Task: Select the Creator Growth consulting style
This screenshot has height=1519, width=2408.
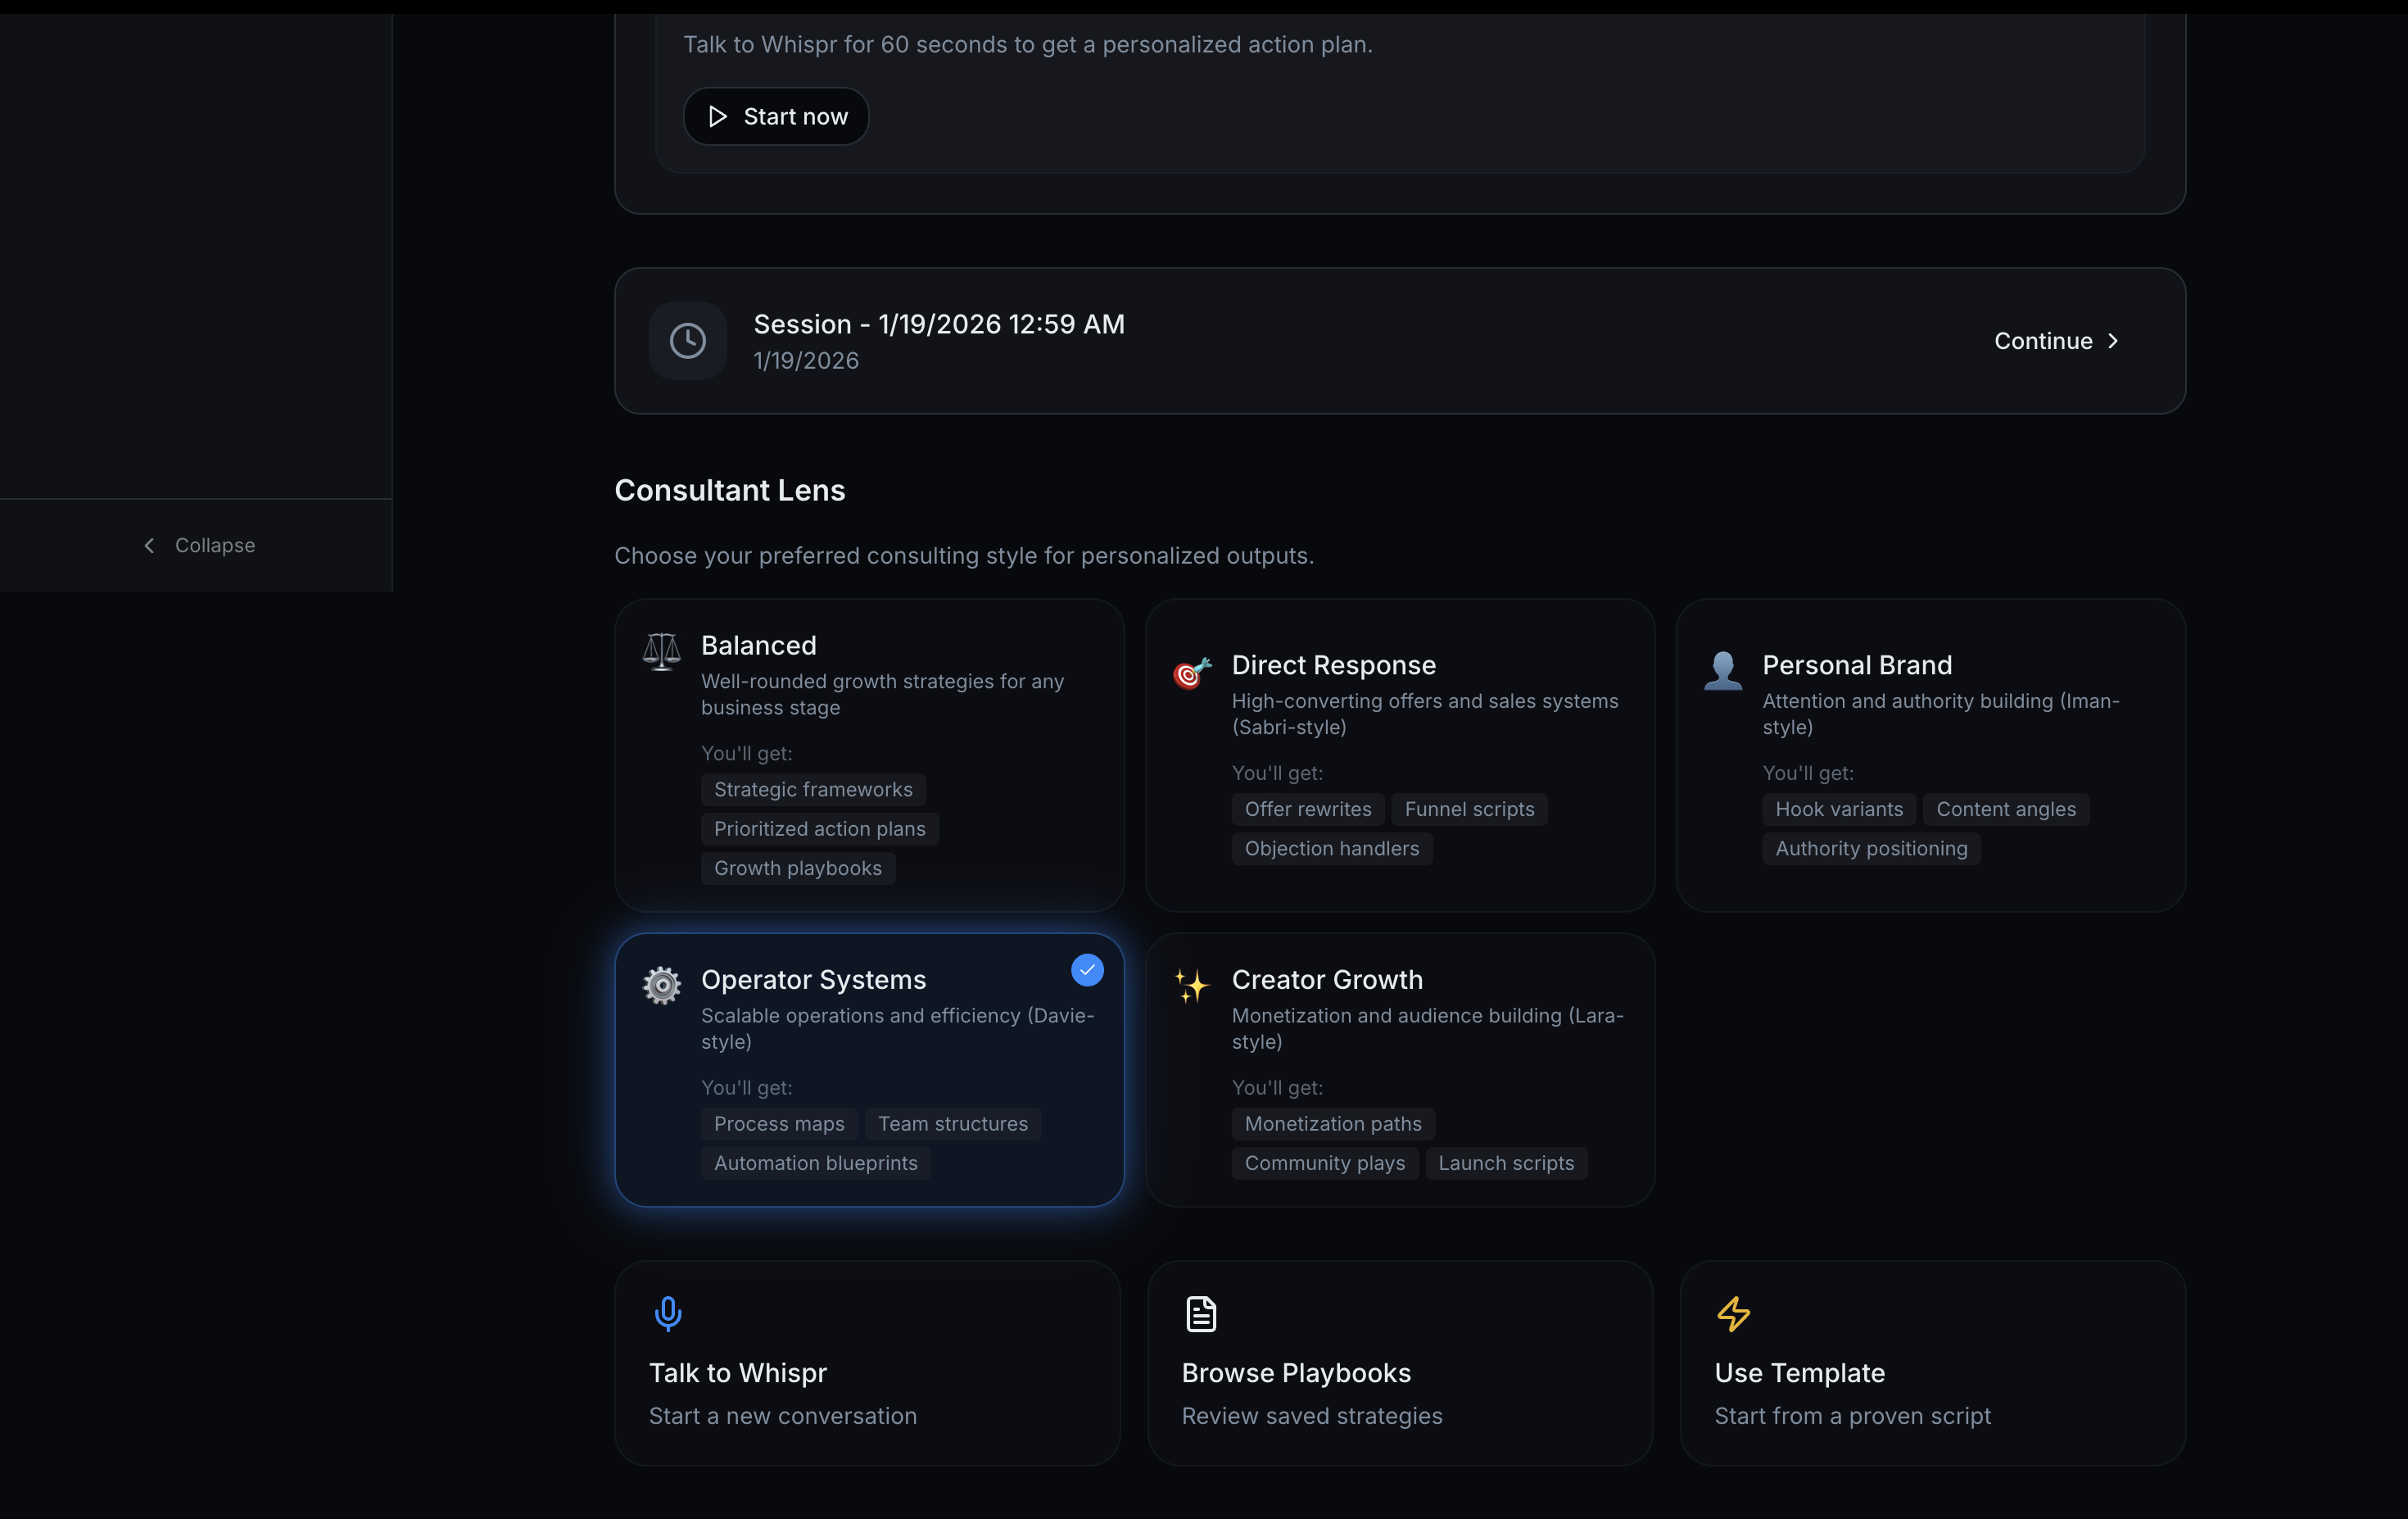Action: (x=1400, y=1070)
